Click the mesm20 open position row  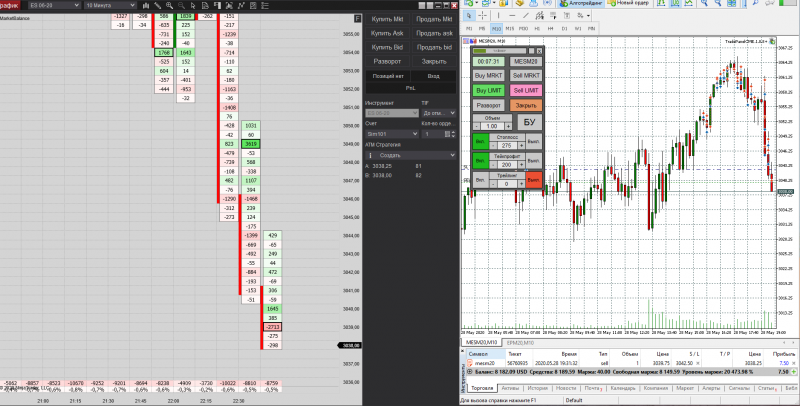pos(631,363)
